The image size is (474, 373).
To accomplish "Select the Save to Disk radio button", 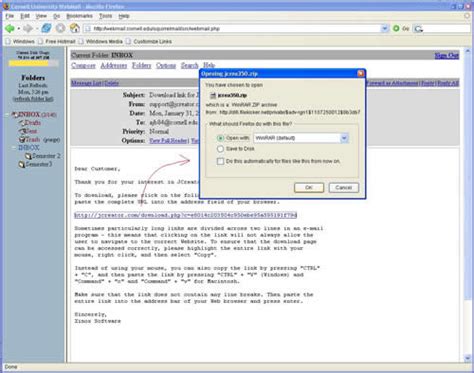I will (x=220, y=149).
